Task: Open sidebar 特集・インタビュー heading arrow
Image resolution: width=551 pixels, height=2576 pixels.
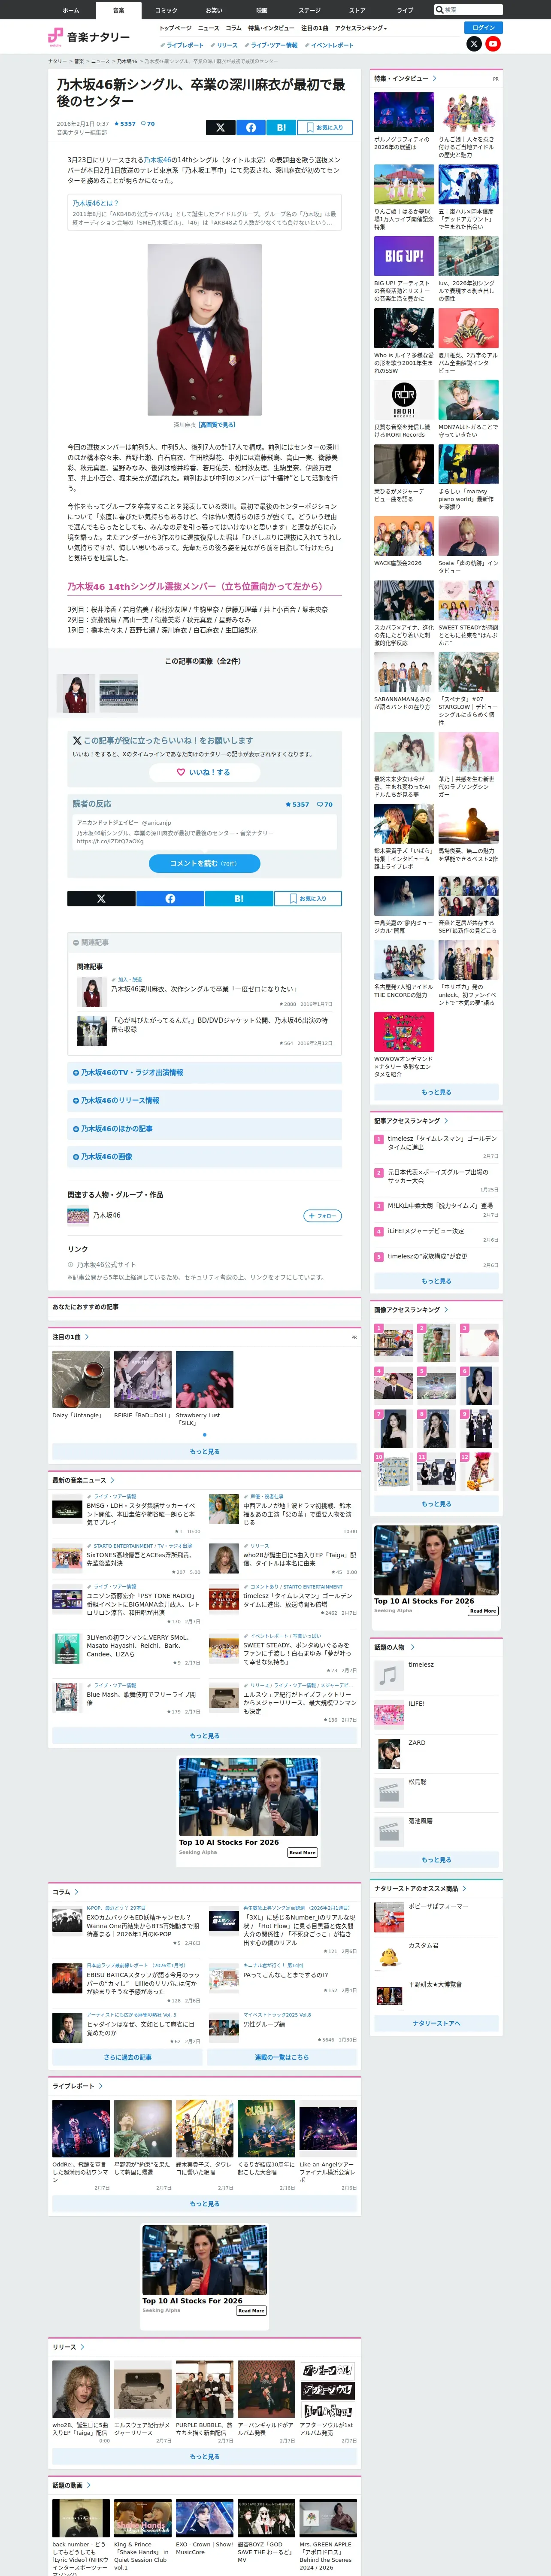Action: pos(434,78)
